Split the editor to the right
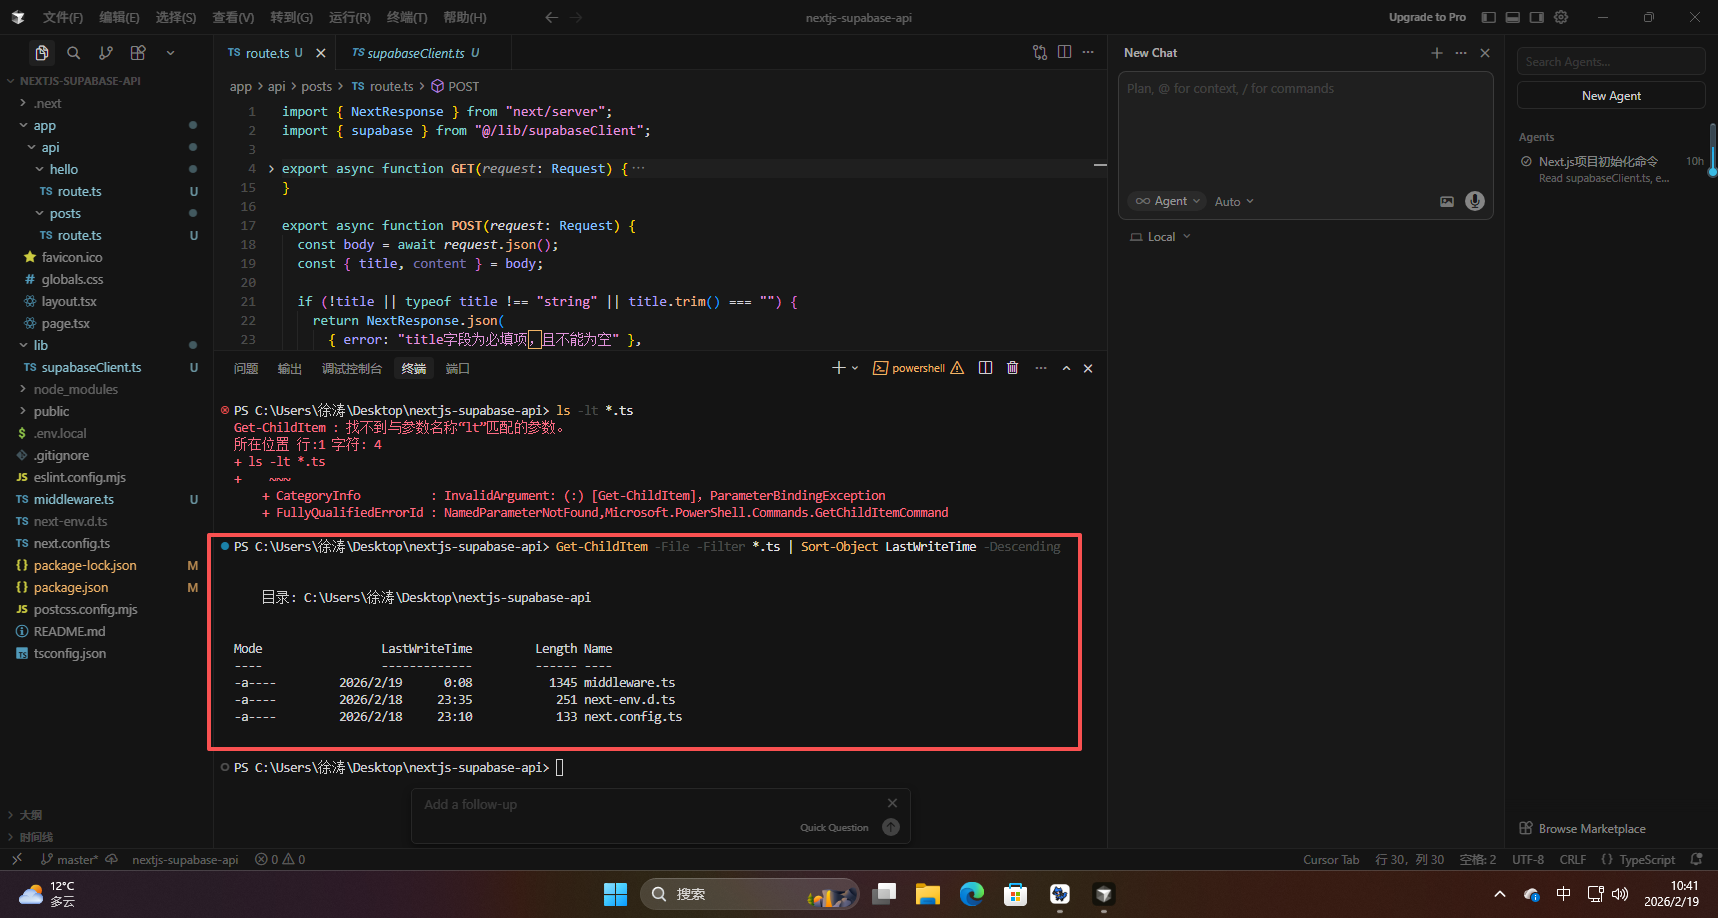This screenshot has width=1718, height=918. 1064,52
